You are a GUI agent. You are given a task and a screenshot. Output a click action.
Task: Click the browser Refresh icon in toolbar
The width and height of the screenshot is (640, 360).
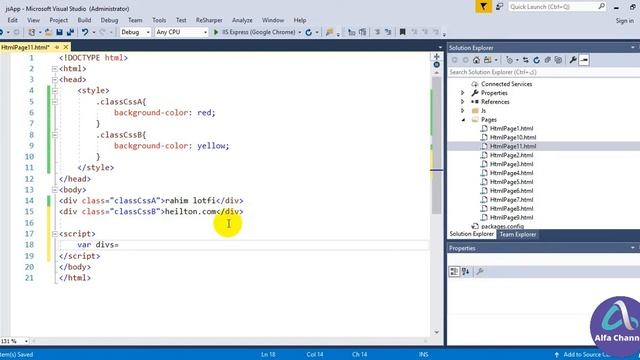point(309,32)
